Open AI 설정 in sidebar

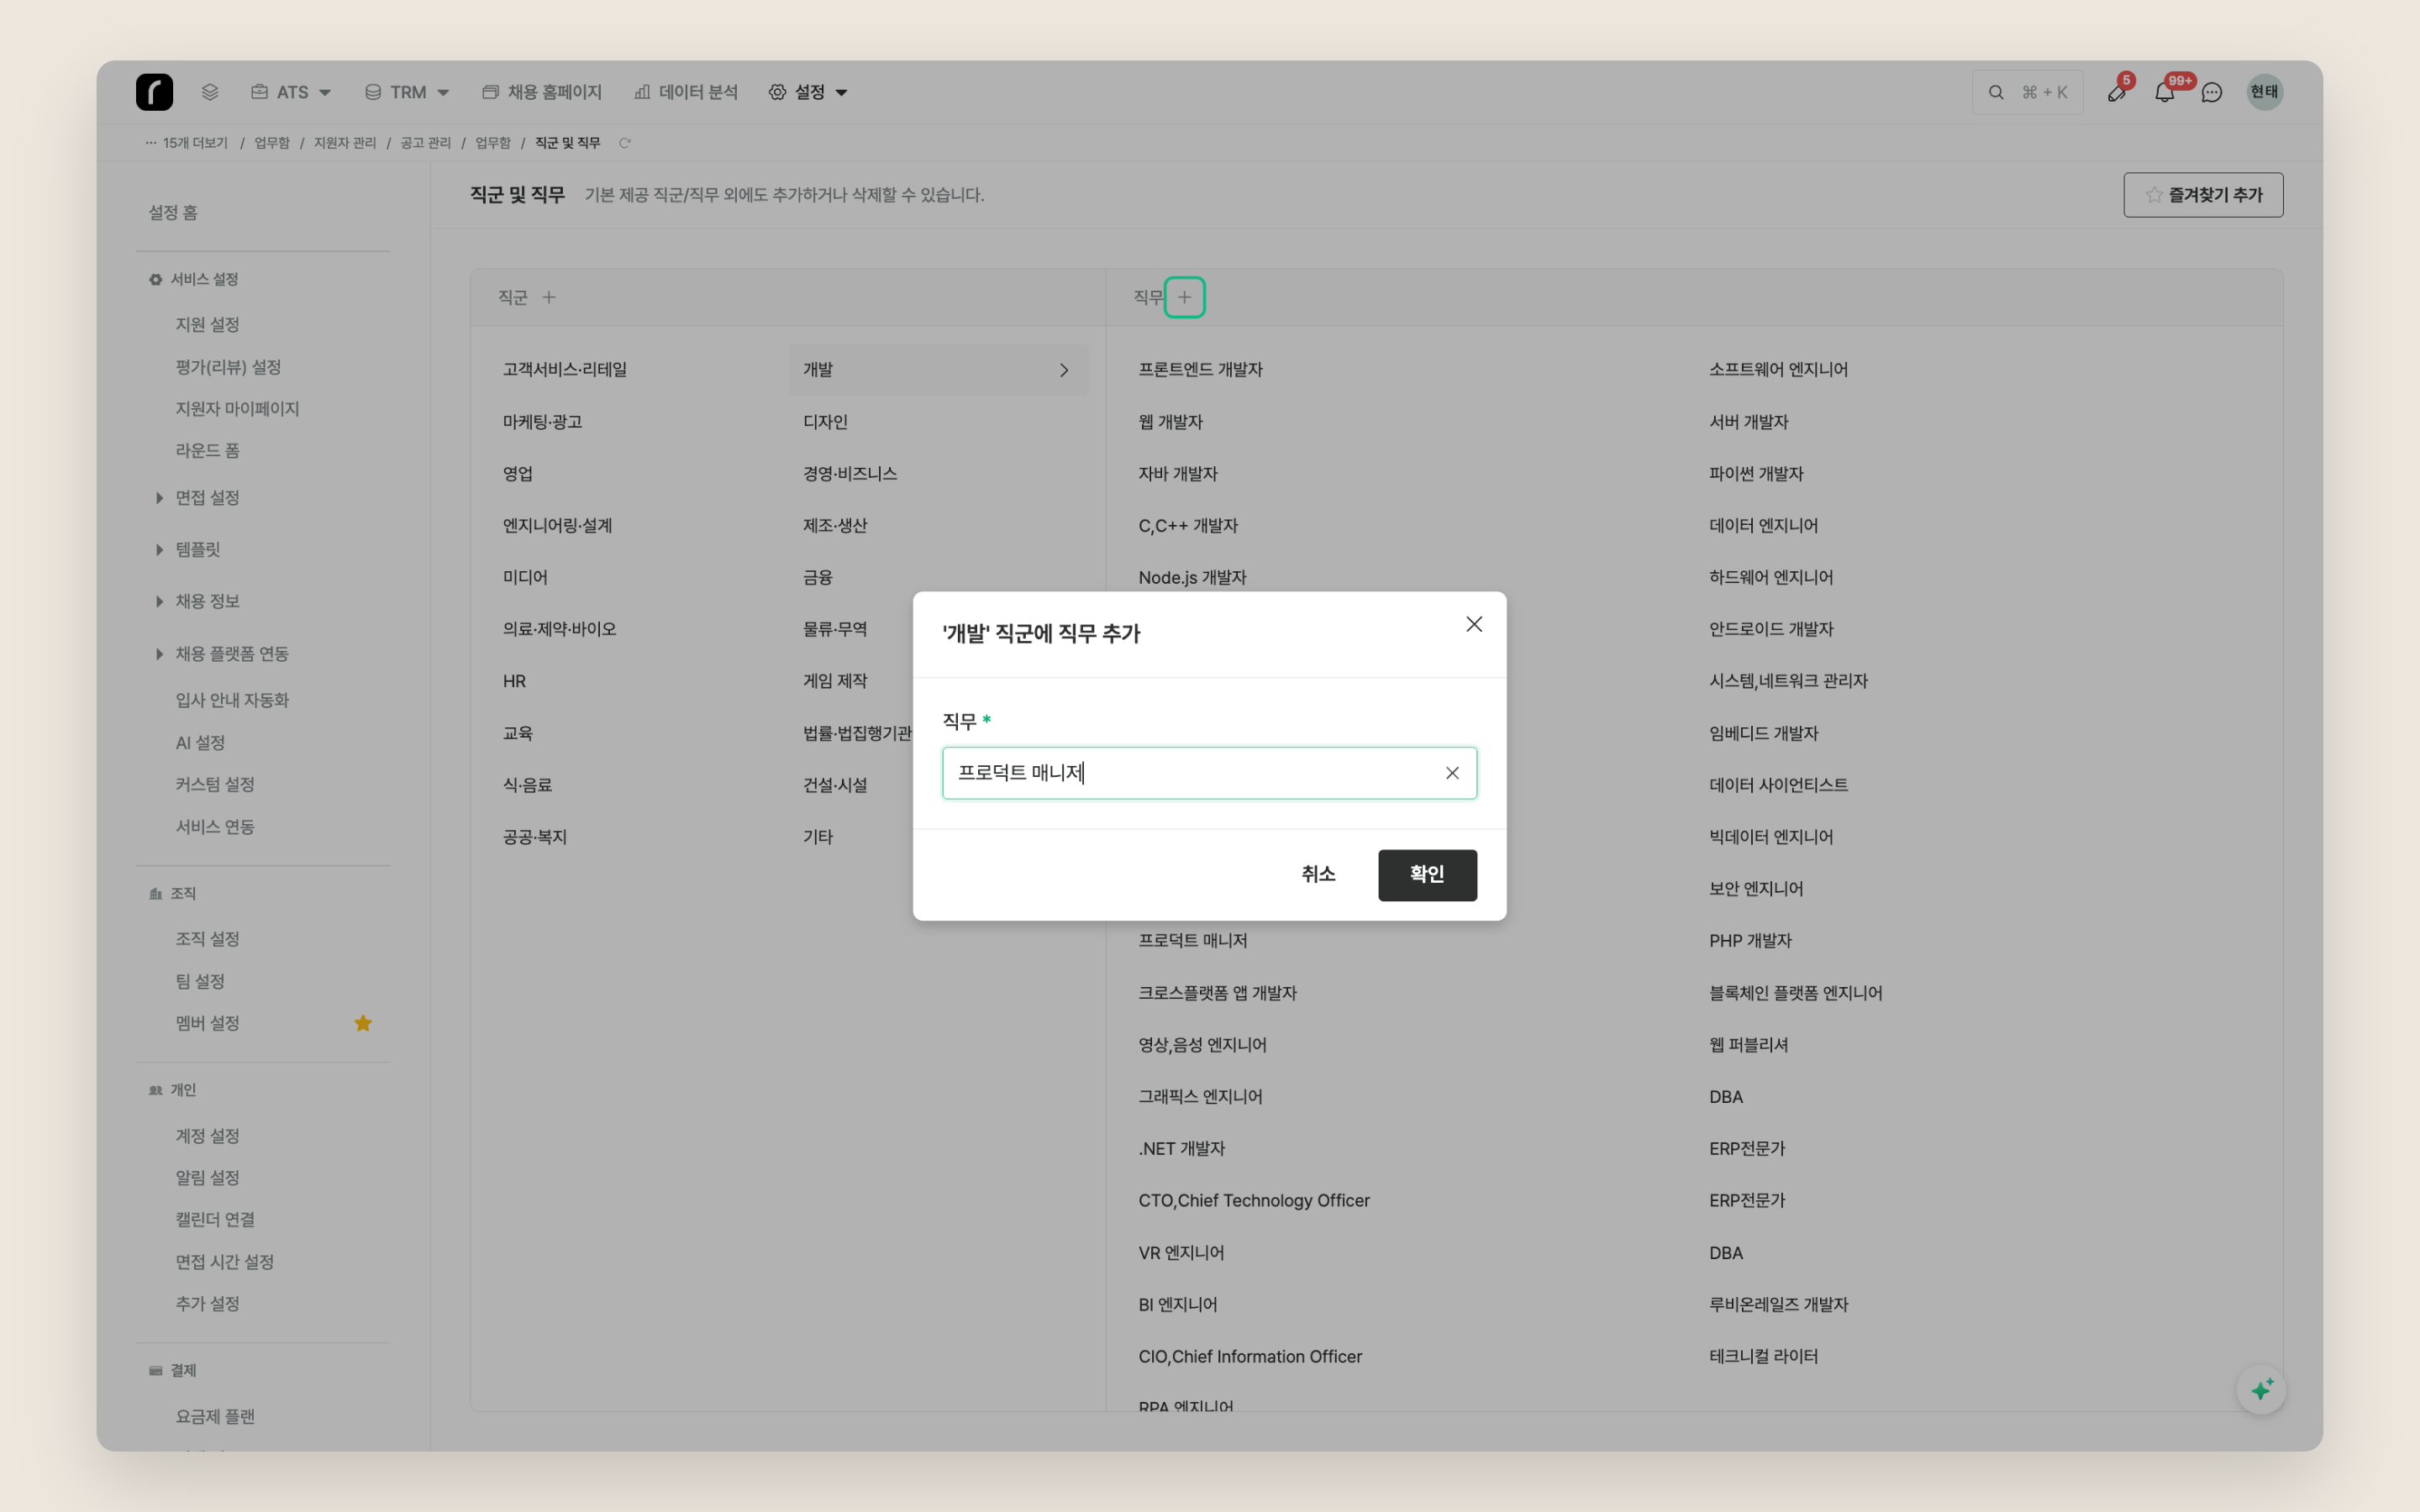[200, 742]
